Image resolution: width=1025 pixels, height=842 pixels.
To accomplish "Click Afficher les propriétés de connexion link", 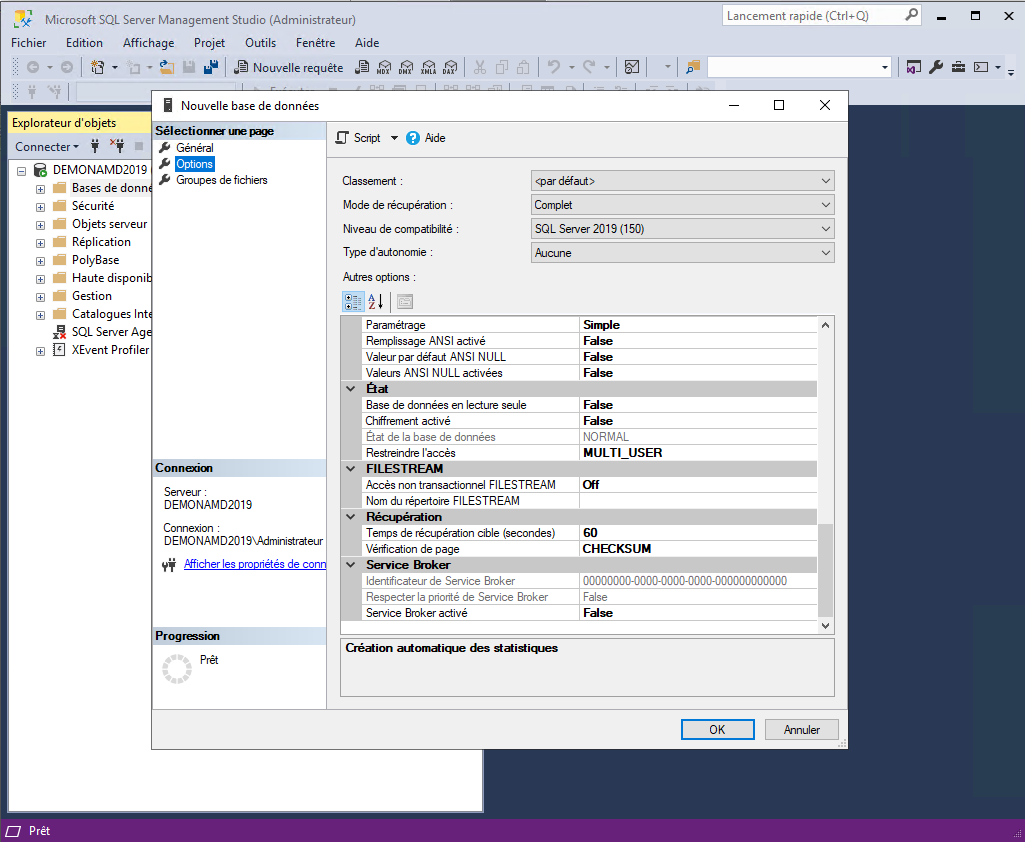I will click(254, 564).
